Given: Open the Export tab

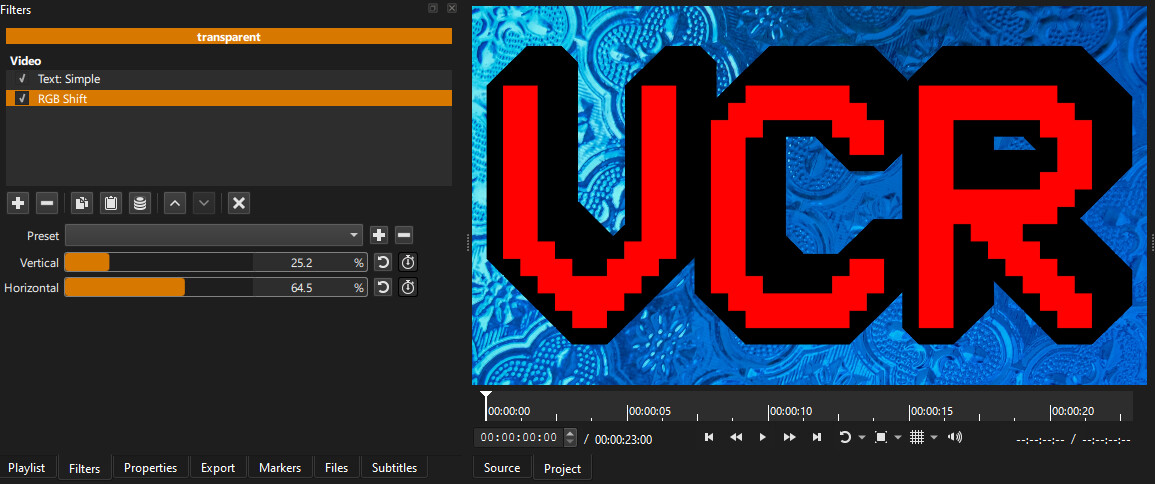Looking at the screenshot, I should pyautogui.click(x=217, y=468).
